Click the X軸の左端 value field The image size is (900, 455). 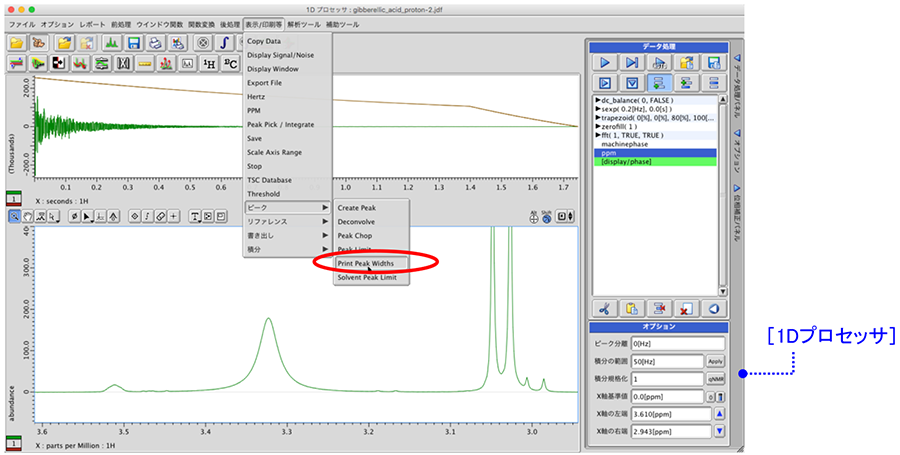(x=671, y=414)
